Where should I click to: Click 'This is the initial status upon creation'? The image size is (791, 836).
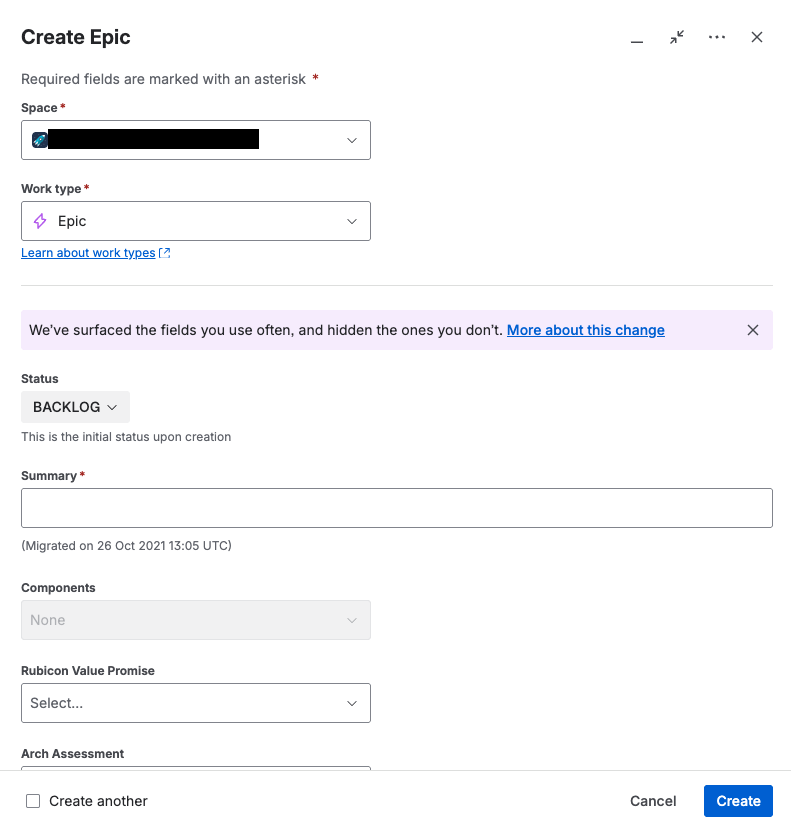[126, 437]
